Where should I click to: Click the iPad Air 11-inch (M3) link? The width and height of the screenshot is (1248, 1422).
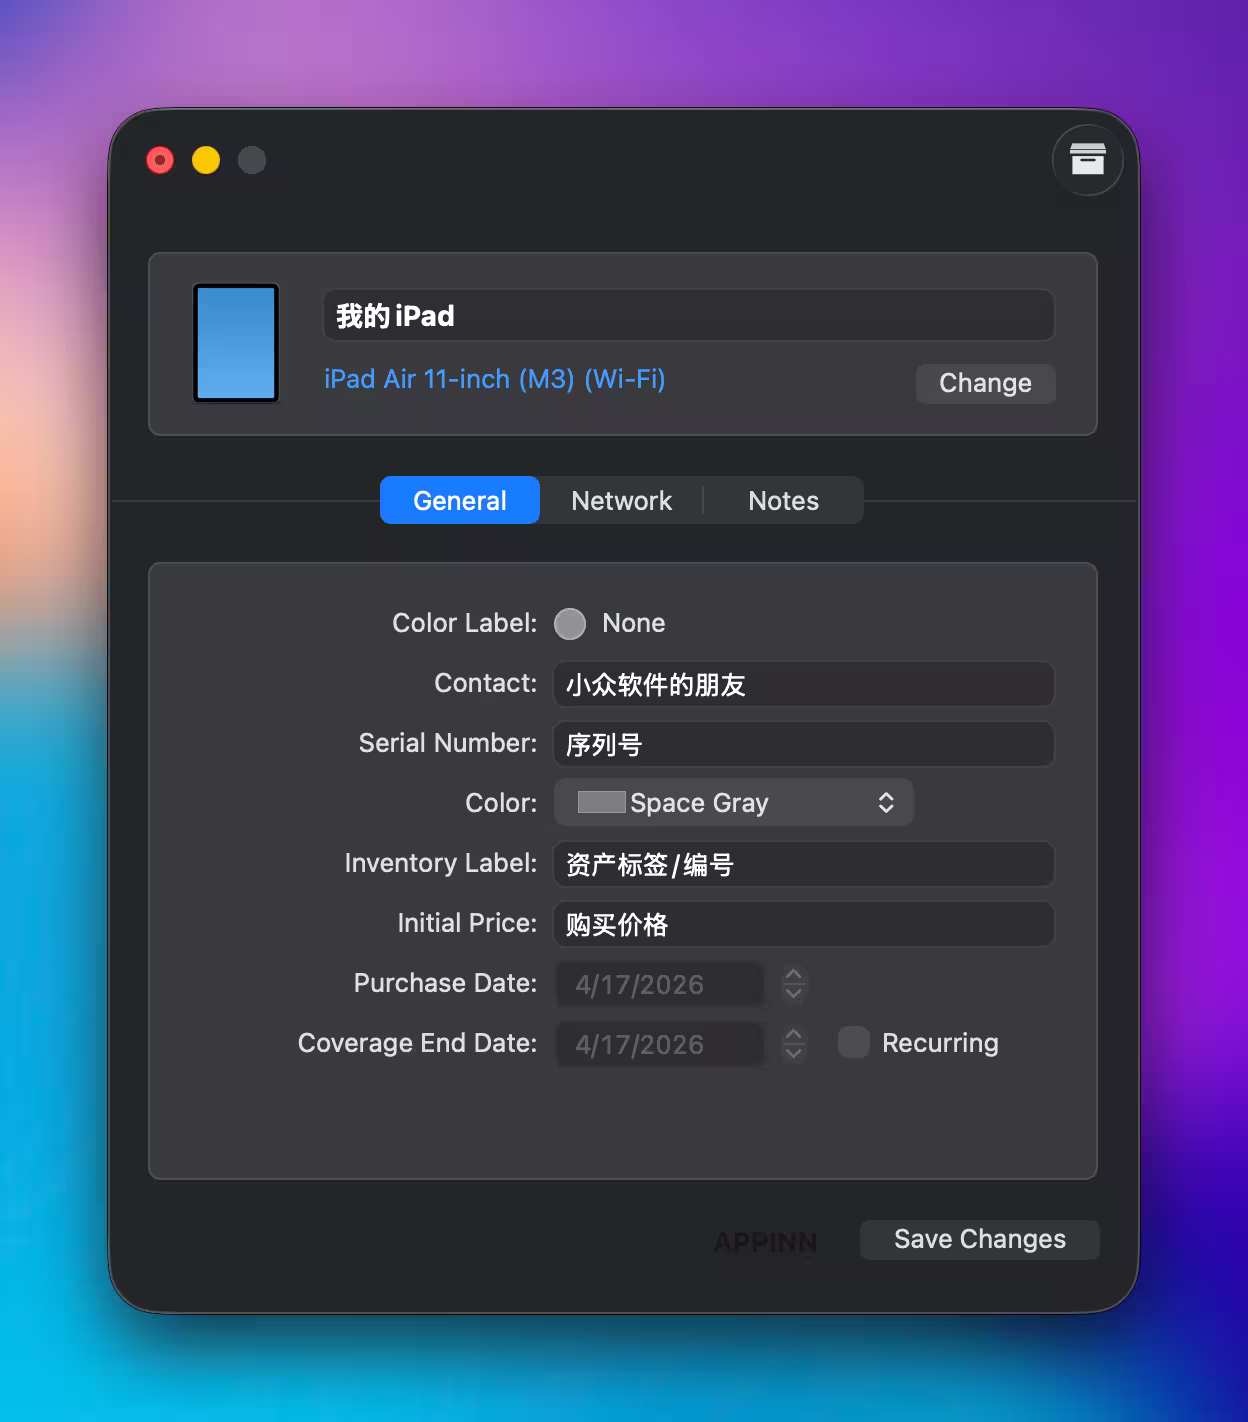(494, 379)
